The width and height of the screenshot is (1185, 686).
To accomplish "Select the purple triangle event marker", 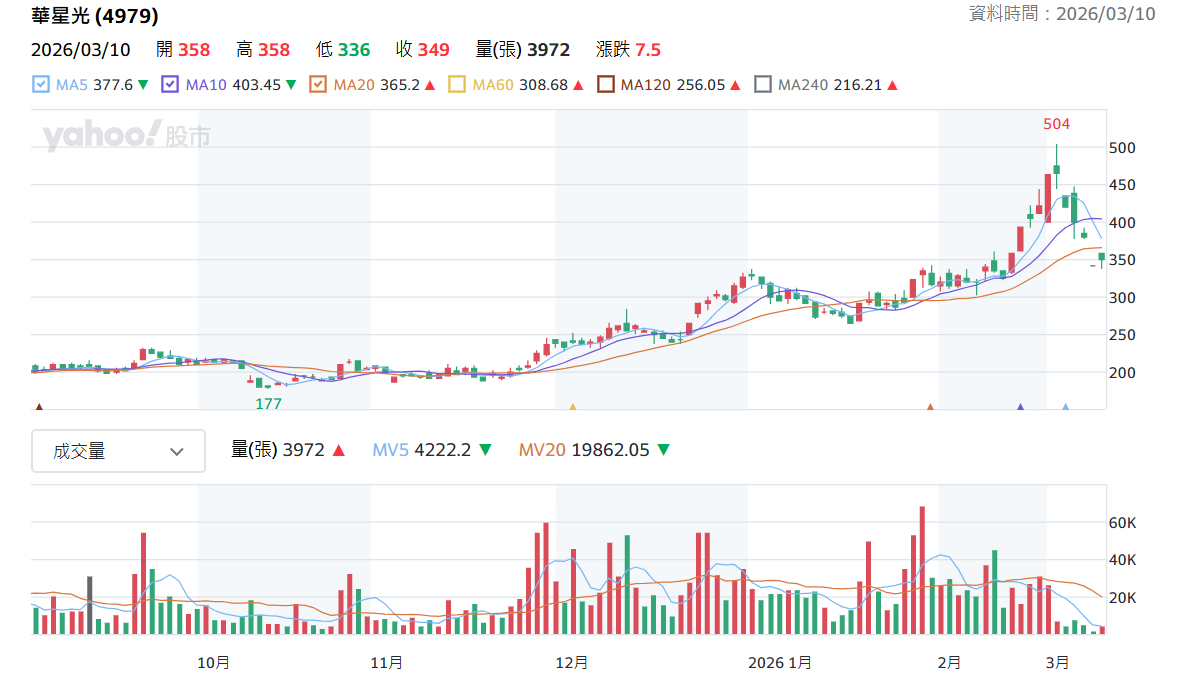I will pyautogui.click(x=1020, y=406).
